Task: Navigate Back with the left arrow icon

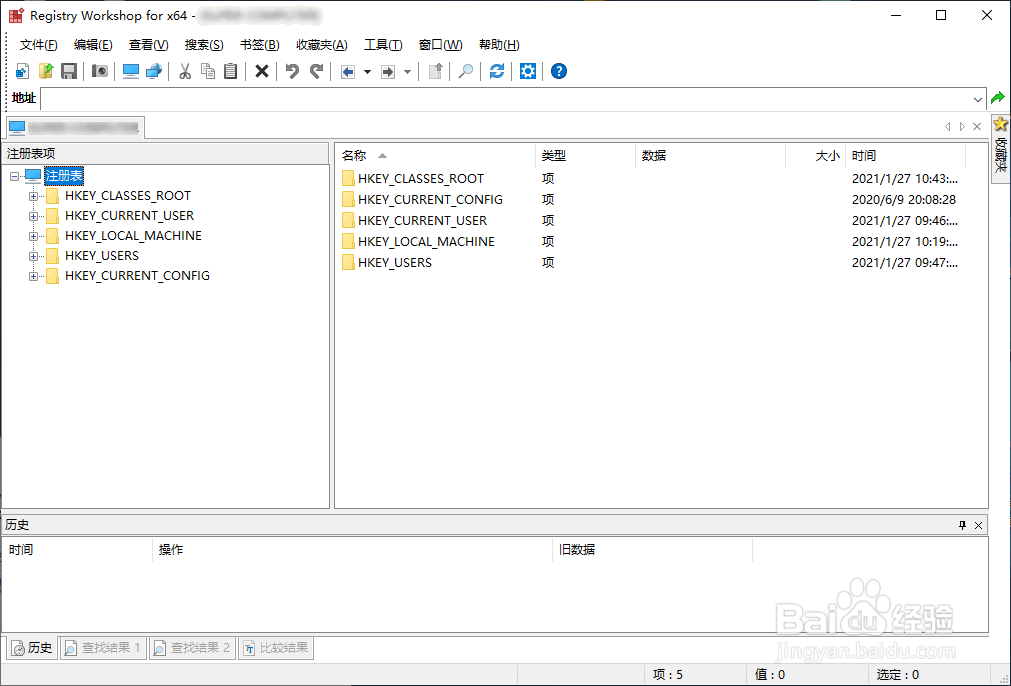Action: pyautogui.click(x=348, y=72)
